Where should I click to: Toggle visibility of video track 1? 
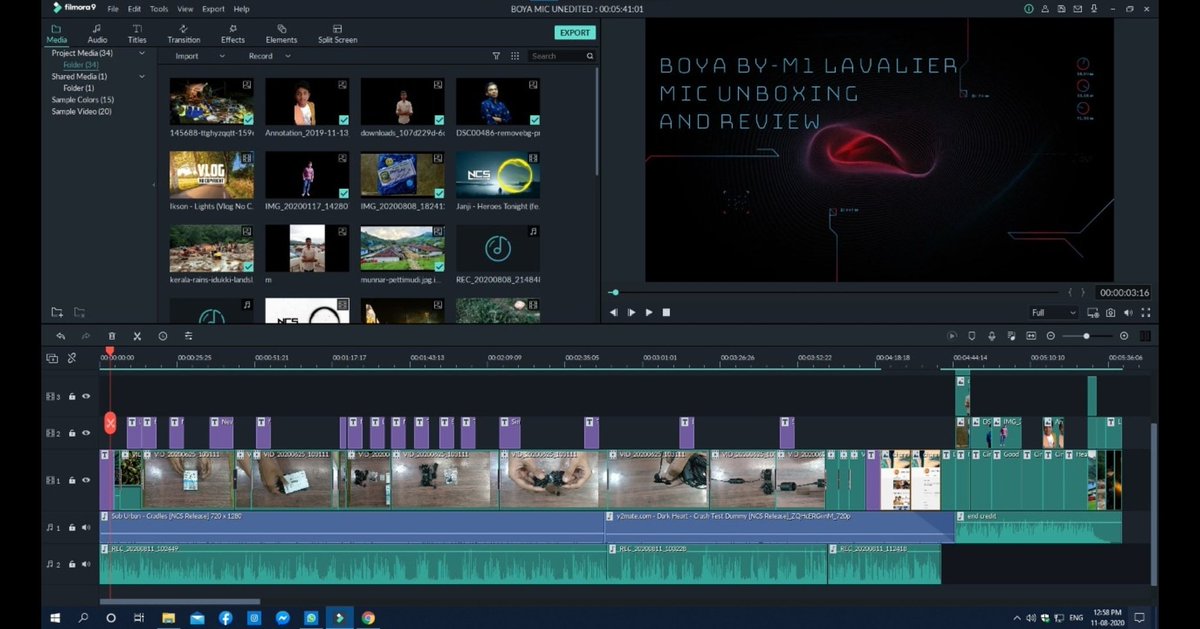pyautogui.click(x=86, y=480)
